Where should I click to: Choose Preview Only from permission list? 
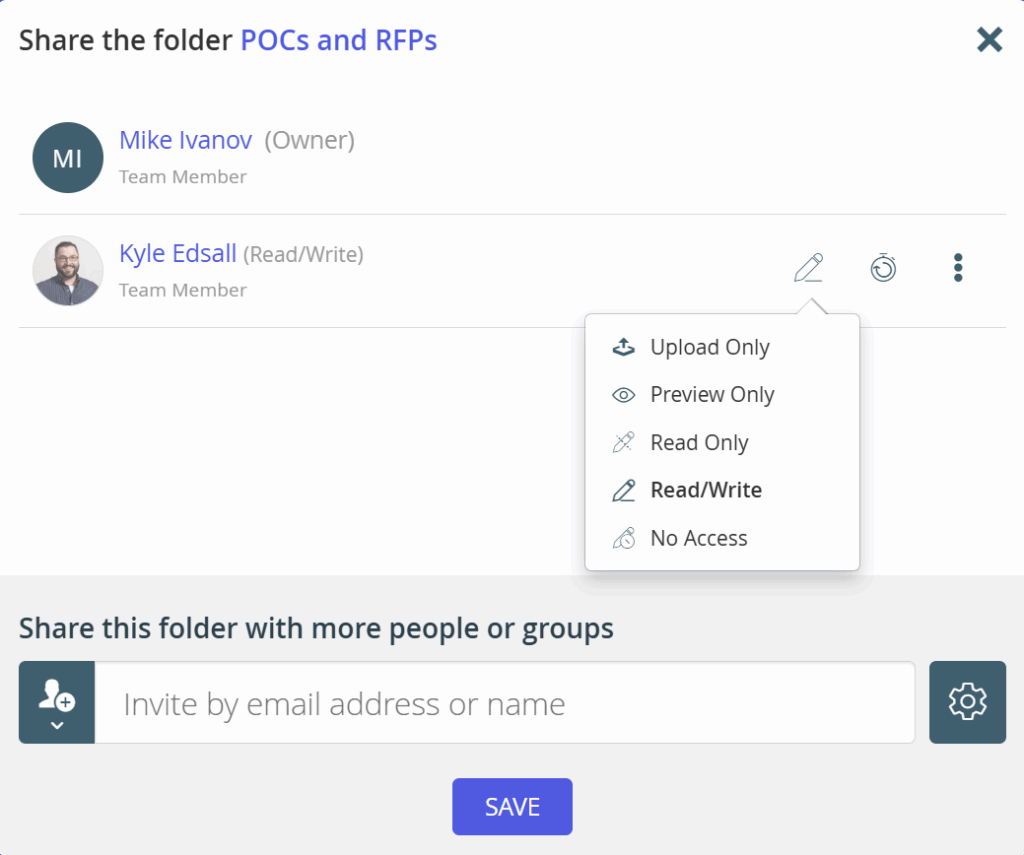(712, 395)
